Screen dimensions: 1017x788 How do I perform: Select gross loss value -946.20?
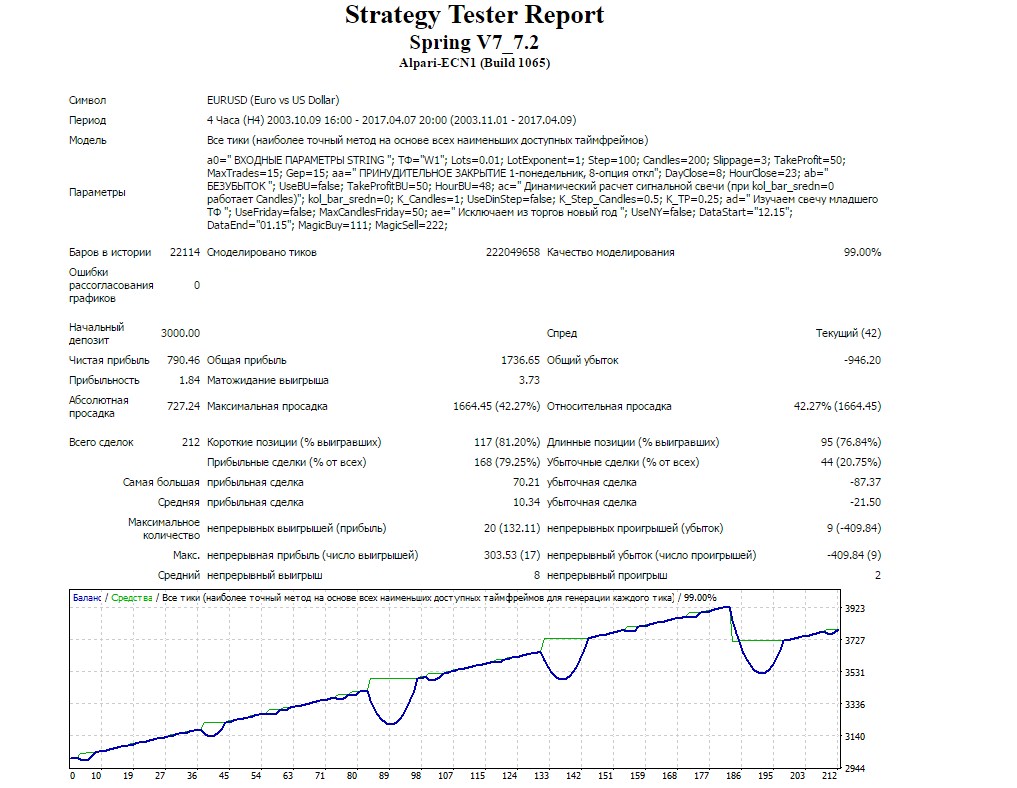click(862, 360)
